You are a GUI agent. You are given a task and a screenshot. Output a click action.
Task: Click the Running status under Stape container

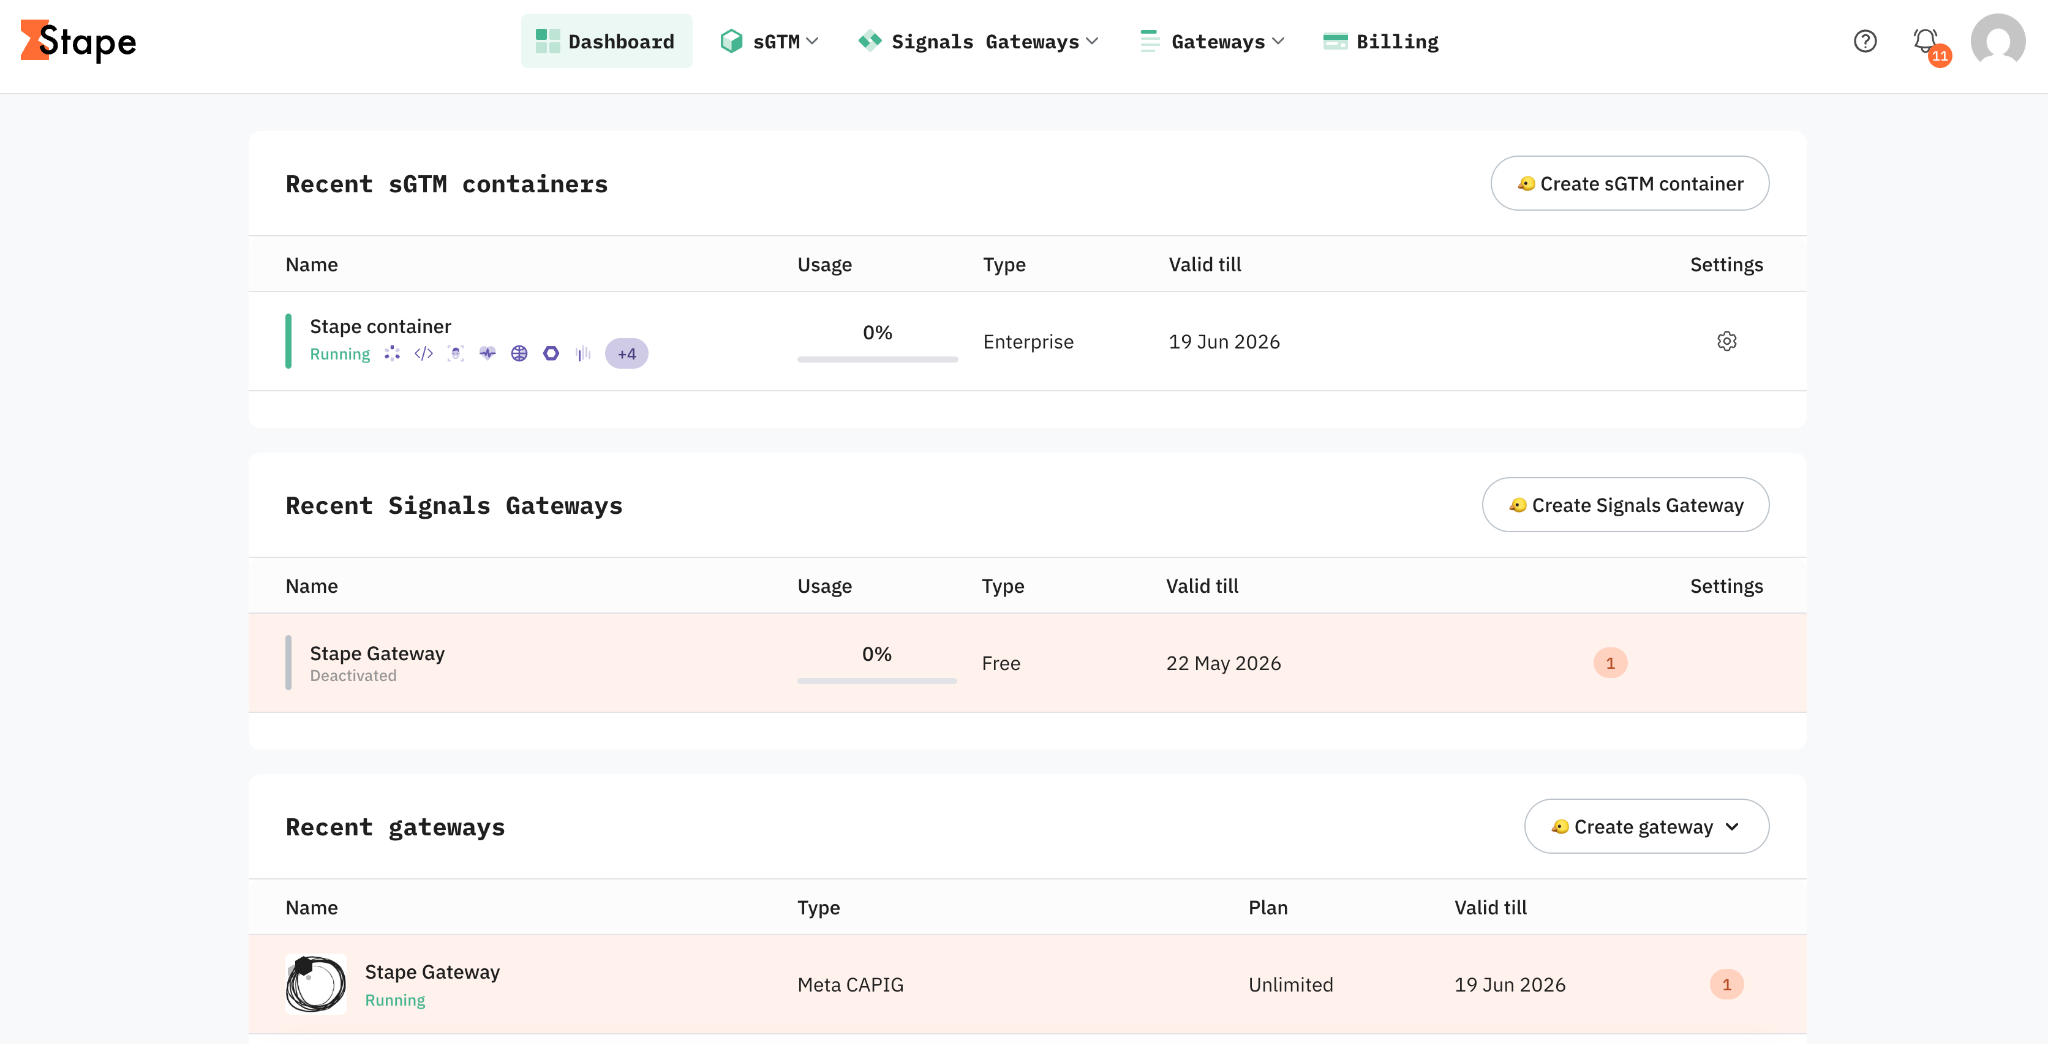click(340, 354)
